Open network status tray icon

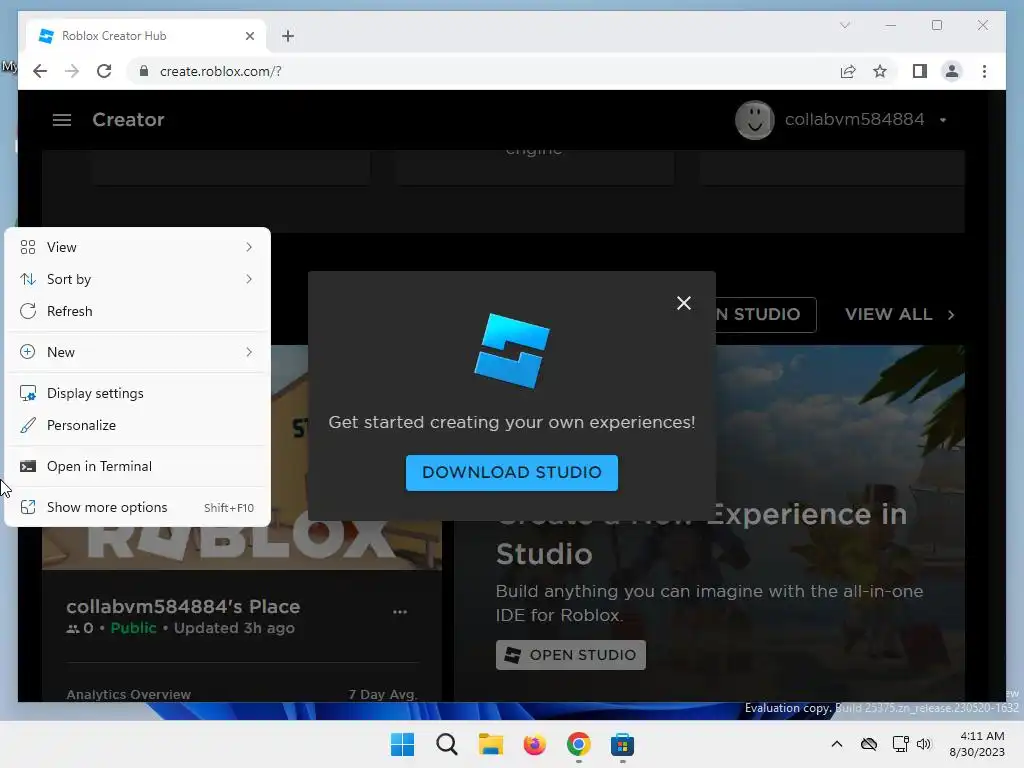tap(901, 744)
